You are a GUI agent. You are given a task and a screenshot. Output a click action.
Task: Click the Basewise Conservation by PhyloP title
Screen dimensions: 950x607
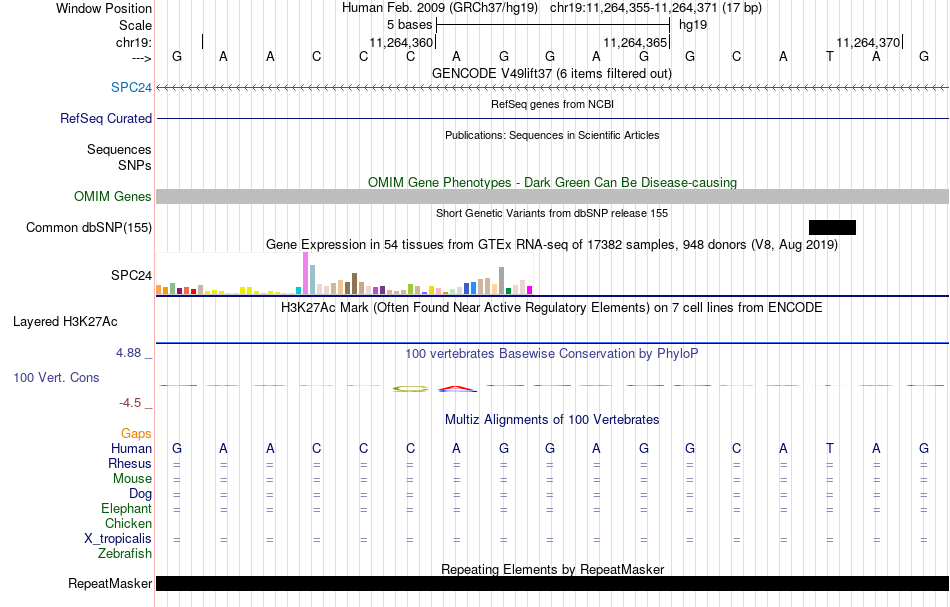551,353
